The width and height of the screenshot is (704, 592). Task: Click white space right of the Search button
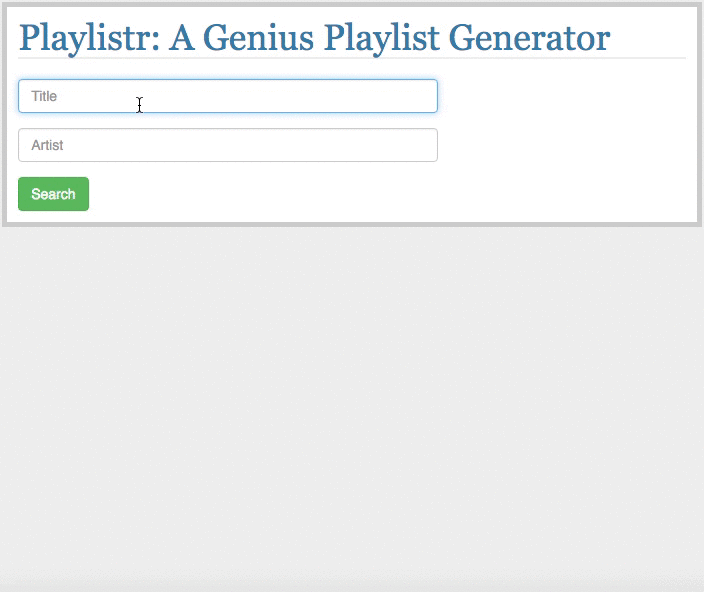(350, 194)
